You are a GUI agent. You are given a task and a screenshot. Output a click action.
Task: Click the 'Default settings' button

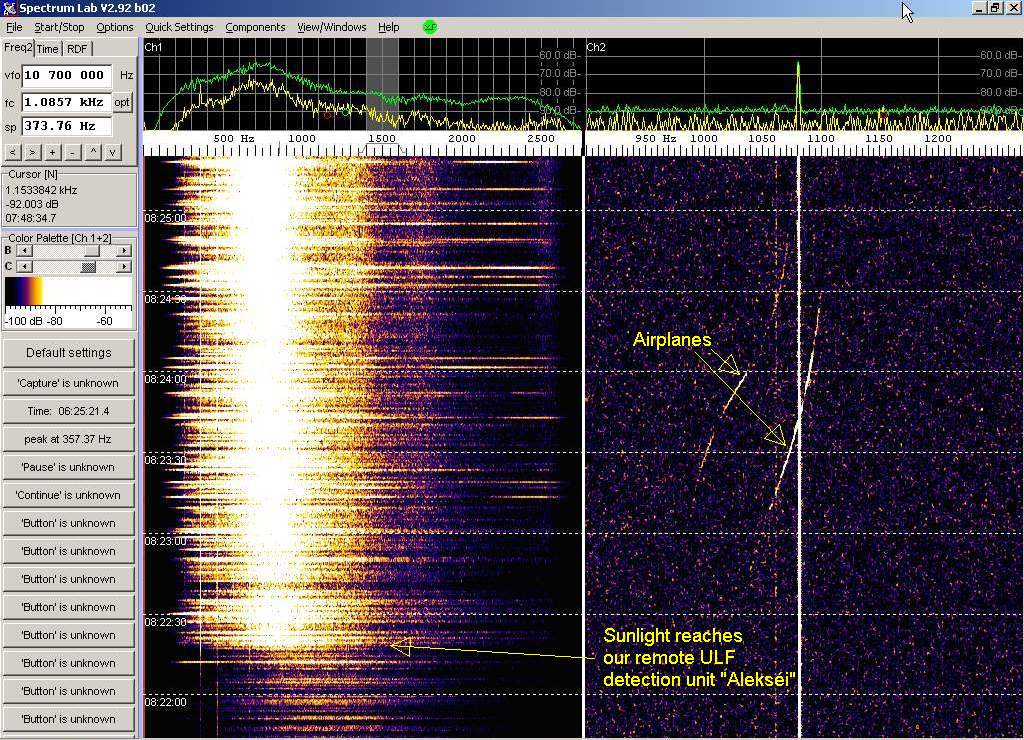click(x=68, y=353)
